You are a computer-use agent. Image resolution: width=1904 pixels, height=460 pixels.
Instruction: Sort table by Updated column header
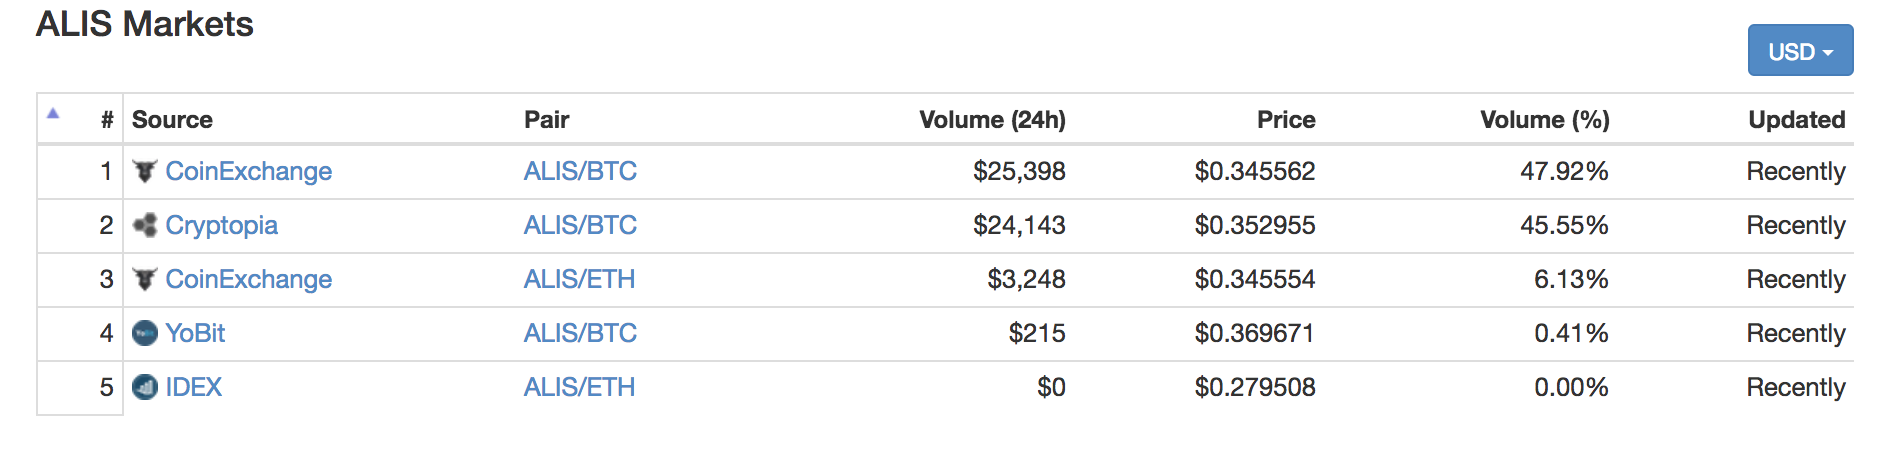tap(1797, 120)
